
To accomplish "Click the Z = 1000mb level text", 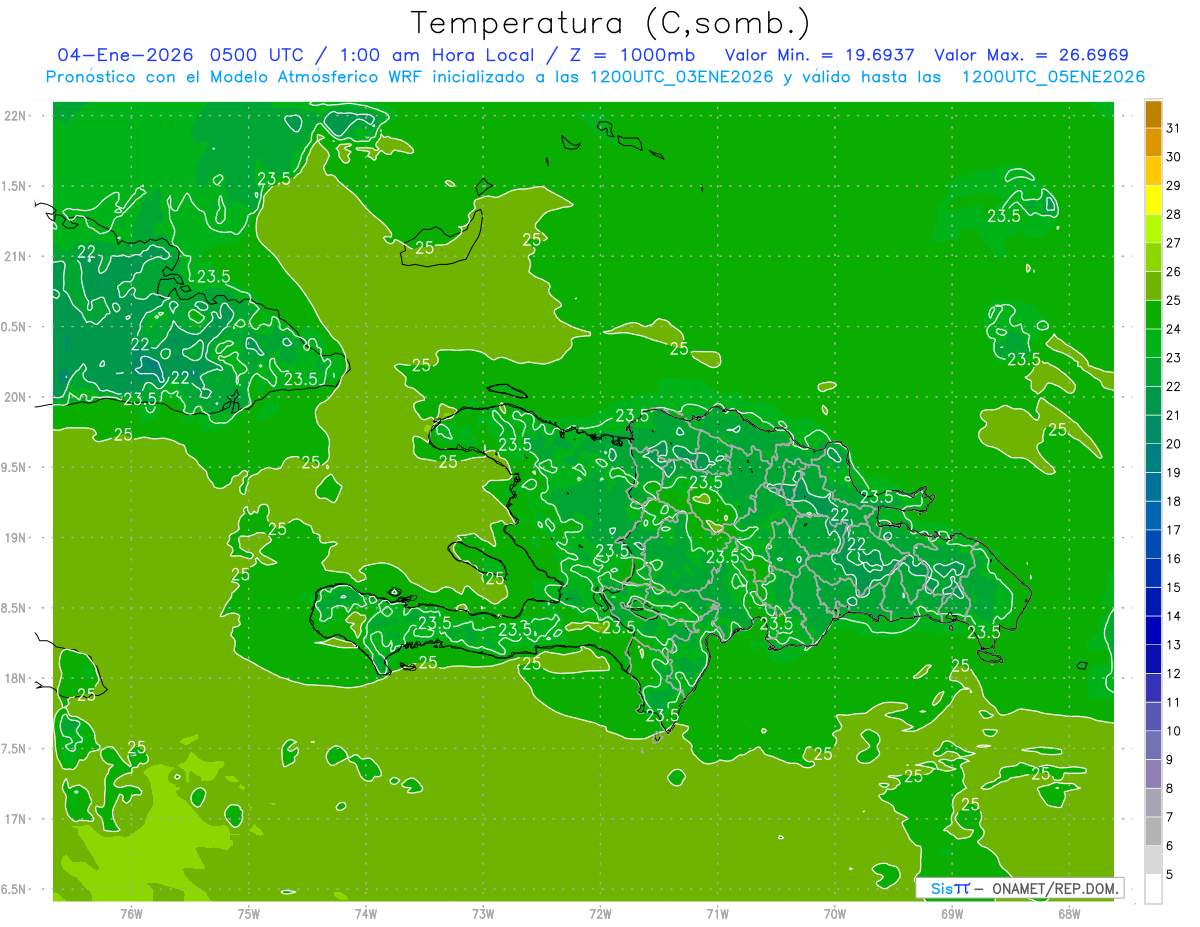I will click(x=641, y=55).
